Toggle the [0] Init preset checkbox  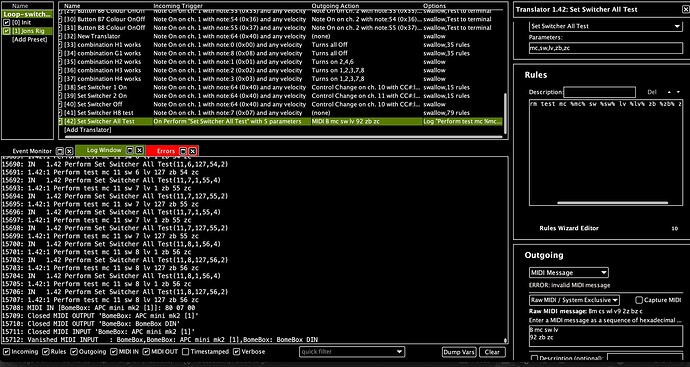pos(7,22)
